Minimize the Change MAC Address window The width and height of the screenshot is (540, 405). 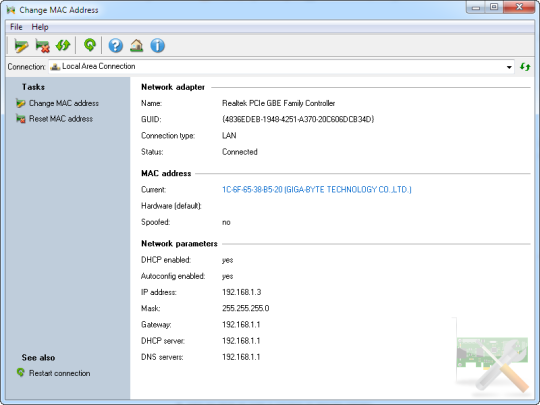point(476,7)
